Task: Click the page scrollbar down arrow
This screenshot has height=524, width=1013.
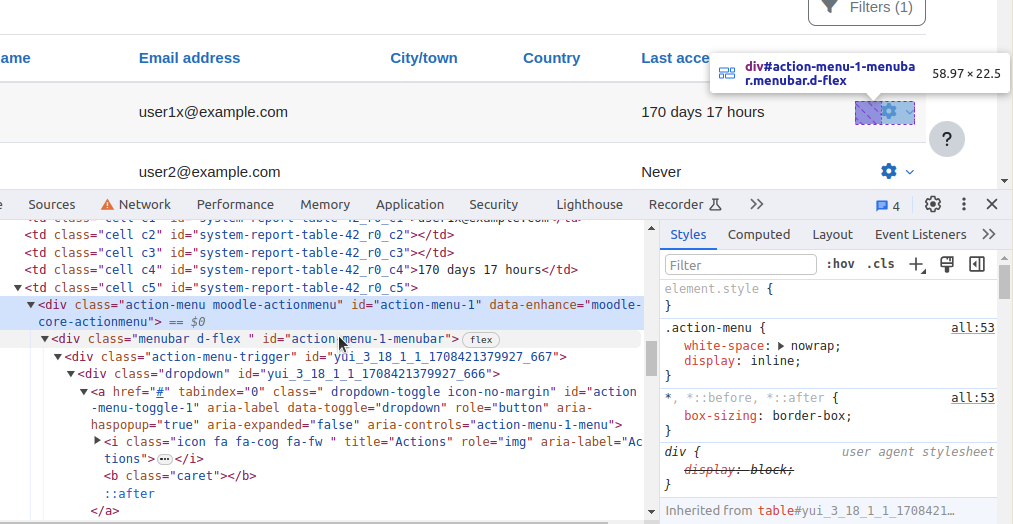Action: (x=1004, y=182)
